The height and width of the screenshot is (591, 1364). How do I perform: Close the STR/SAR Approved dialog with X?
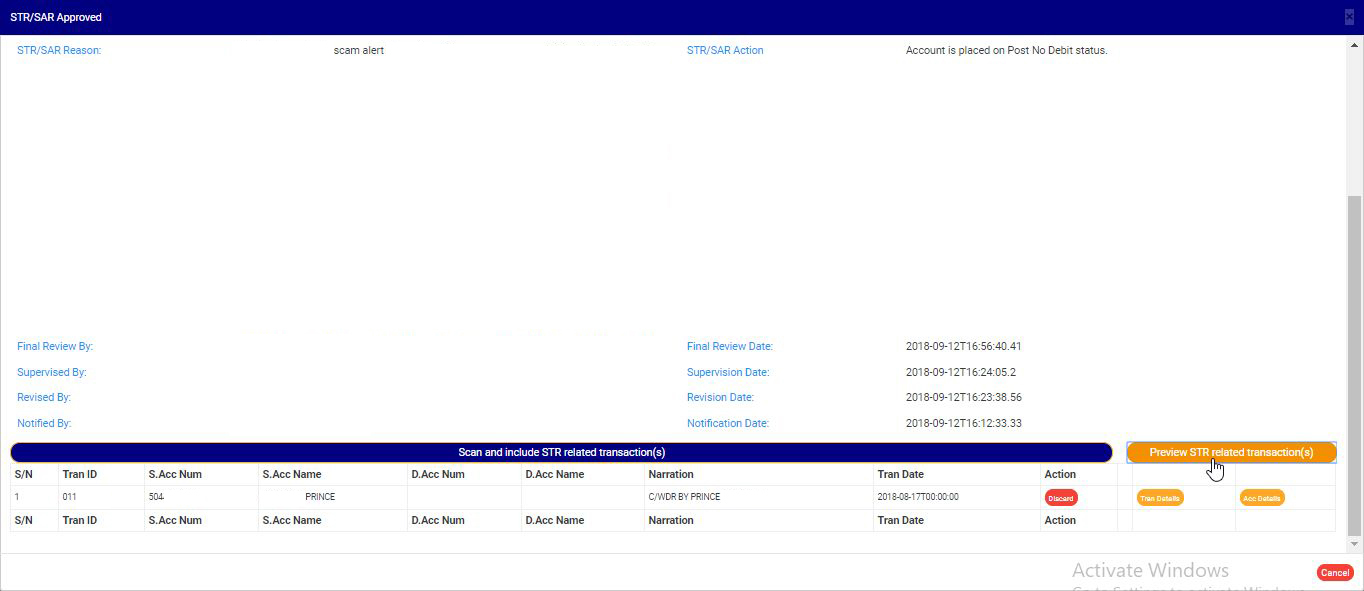click(1349, 17)
